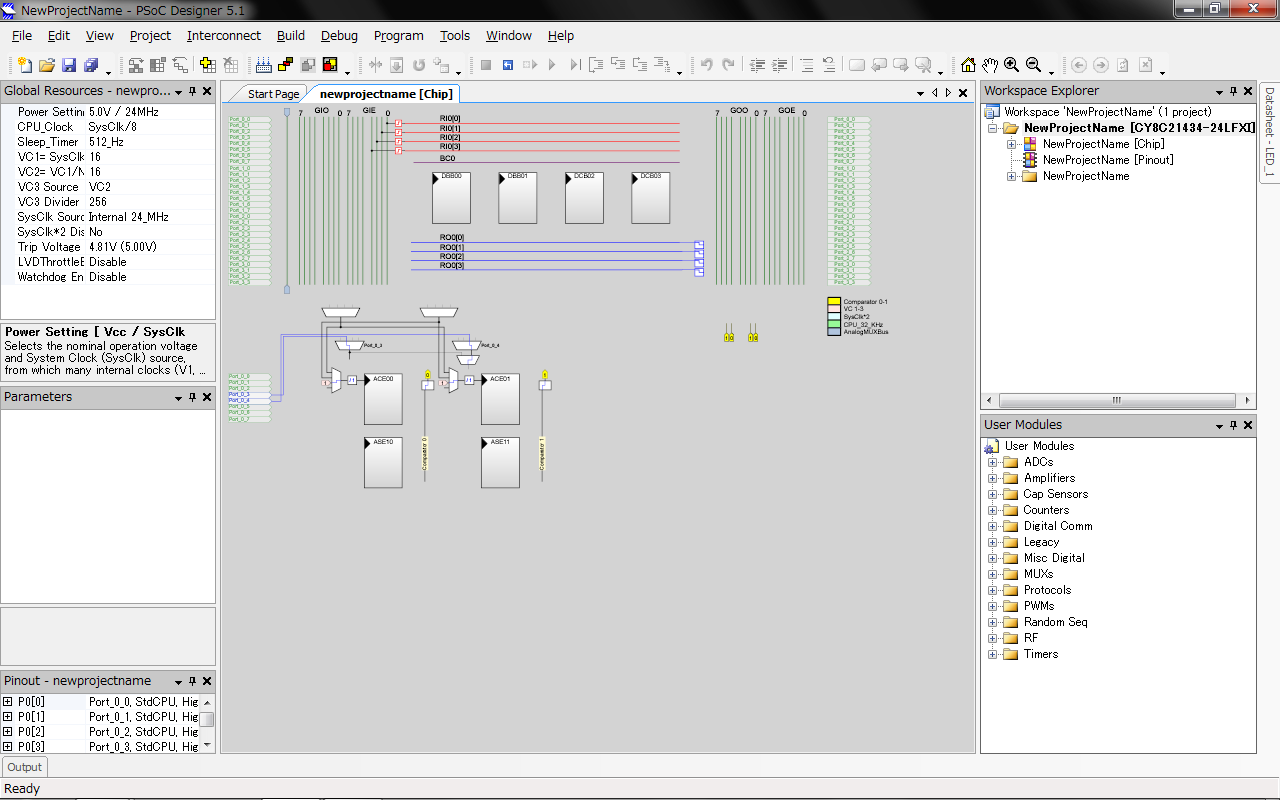1280x800 pixels.
Task: Click the Undo arrow icon
Action: coord(706,65)
